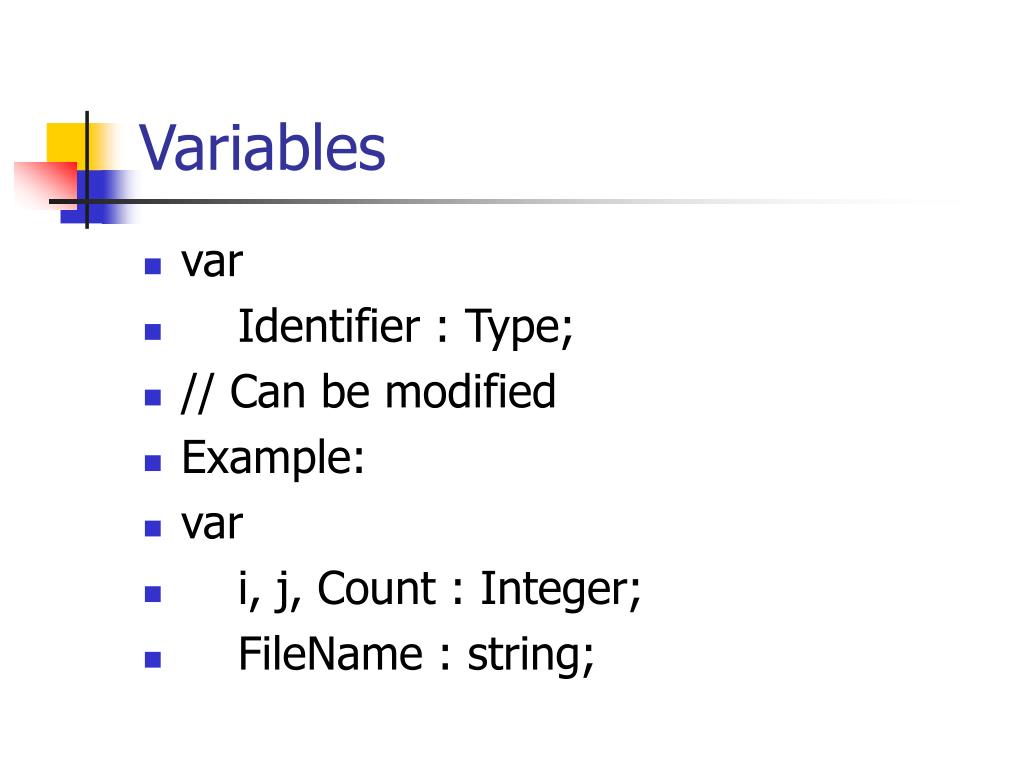
Task: Click the bullet beside i, j, Count
Action: click(153, 594)
